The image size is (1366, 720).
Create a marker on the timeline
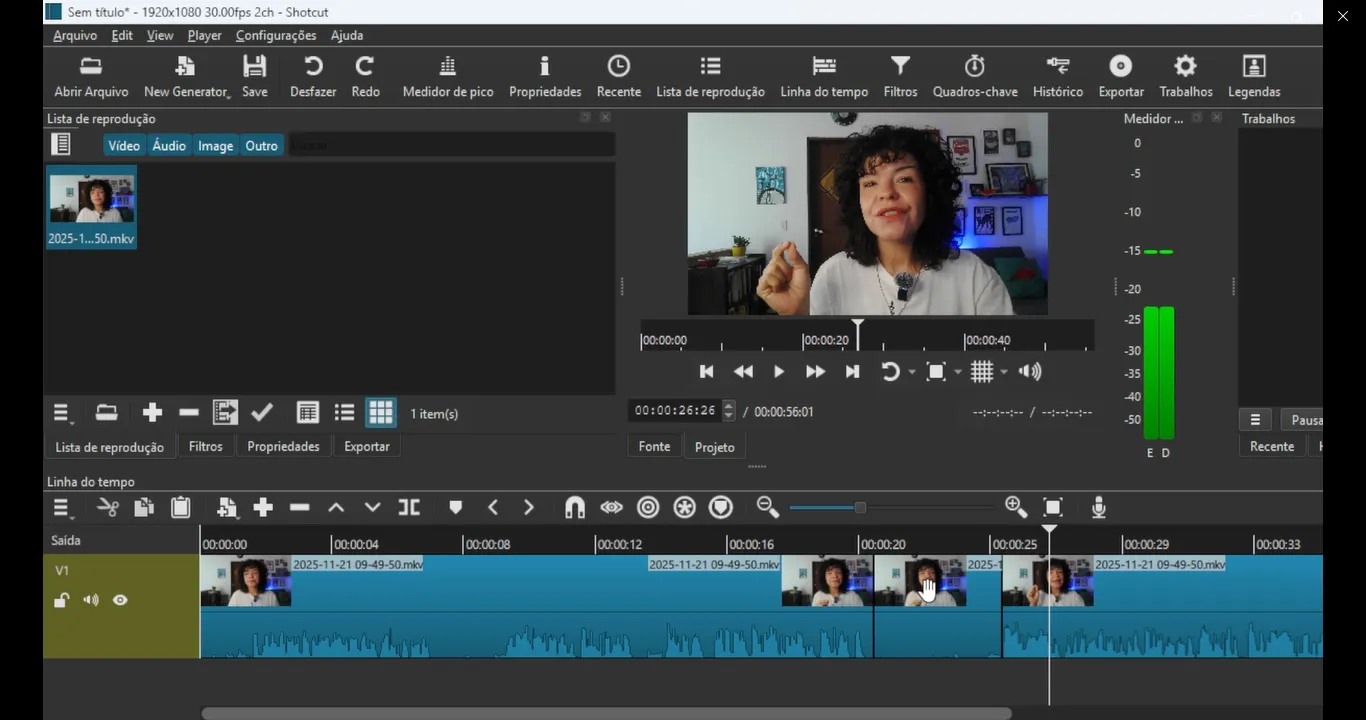coord(455,507)
